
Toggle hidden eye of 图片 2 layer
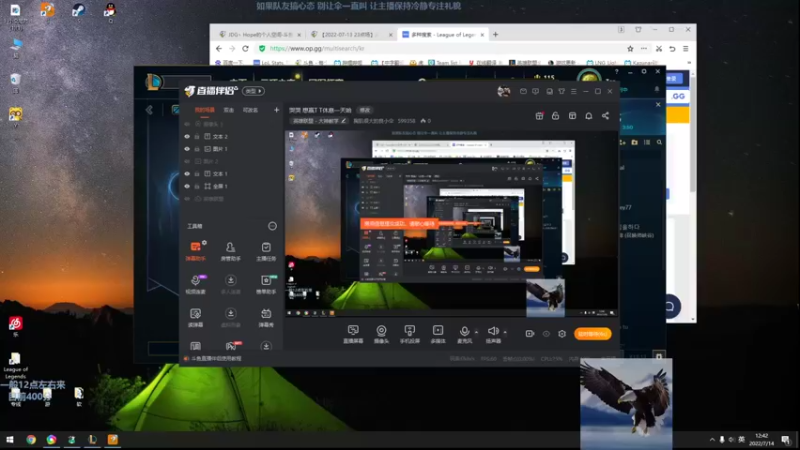[x=187, y=161]
